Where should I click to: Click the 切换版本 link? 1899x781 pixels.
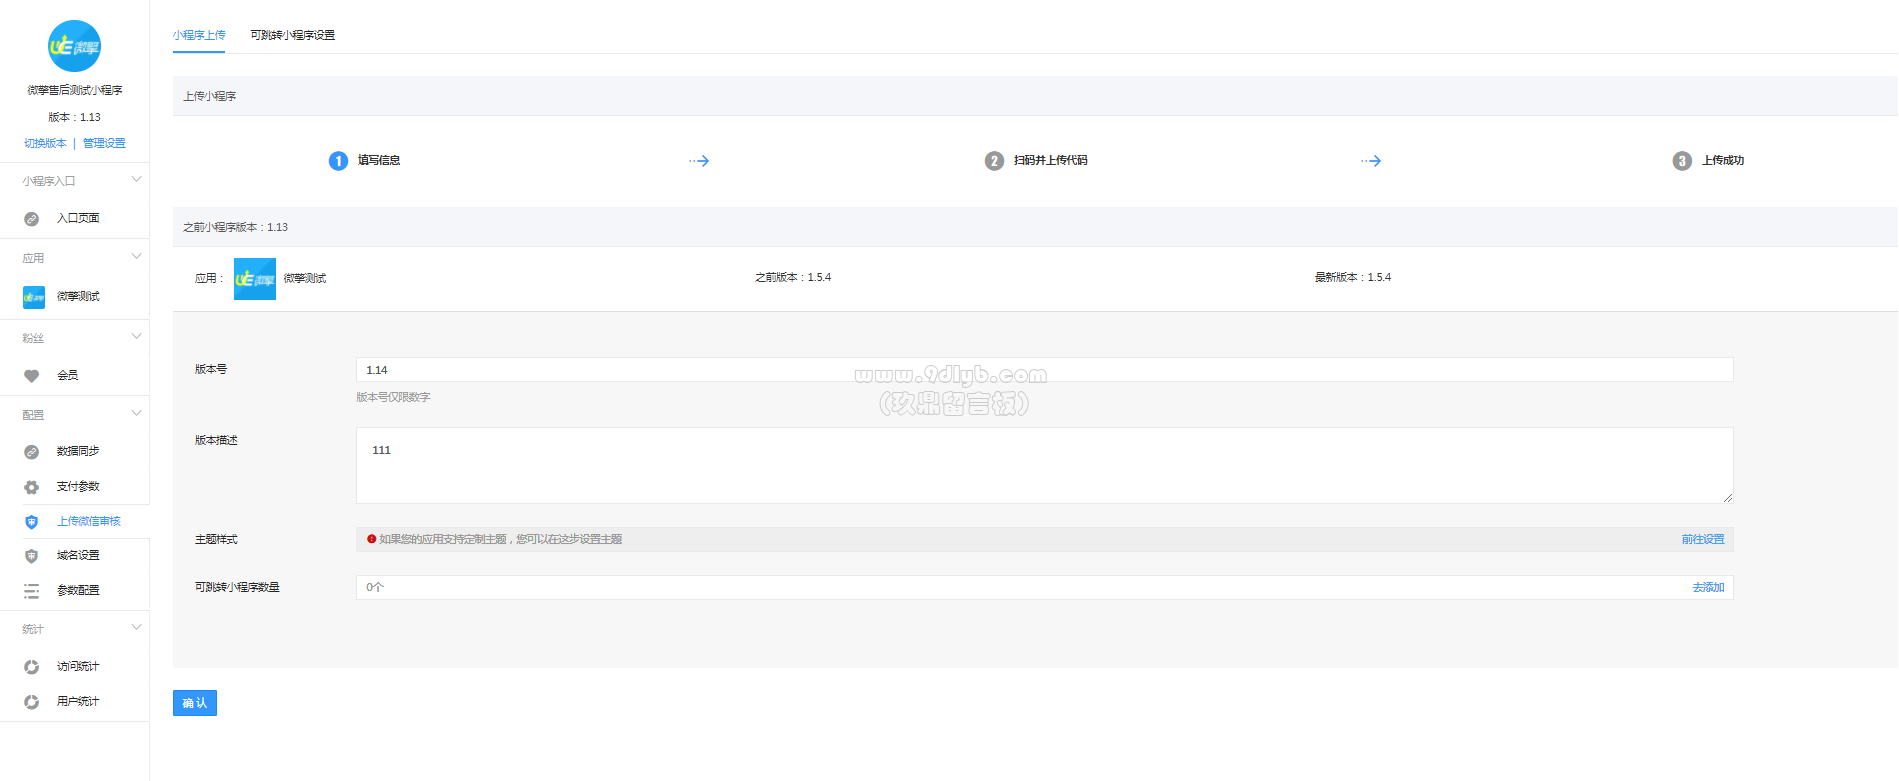coord(45,144)
